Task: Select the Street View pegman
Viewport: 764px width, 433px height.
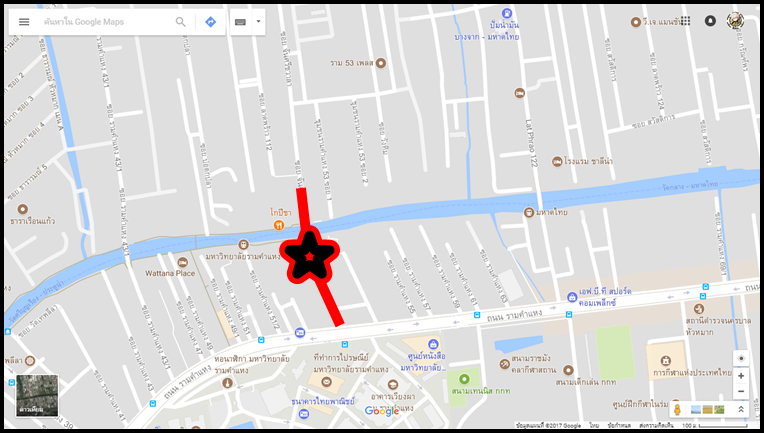Action: (677, 410)
